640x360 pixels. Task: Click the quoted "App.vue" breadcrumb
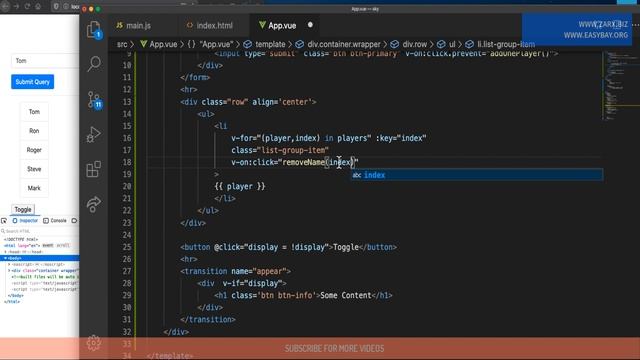[x=211, y=44]
